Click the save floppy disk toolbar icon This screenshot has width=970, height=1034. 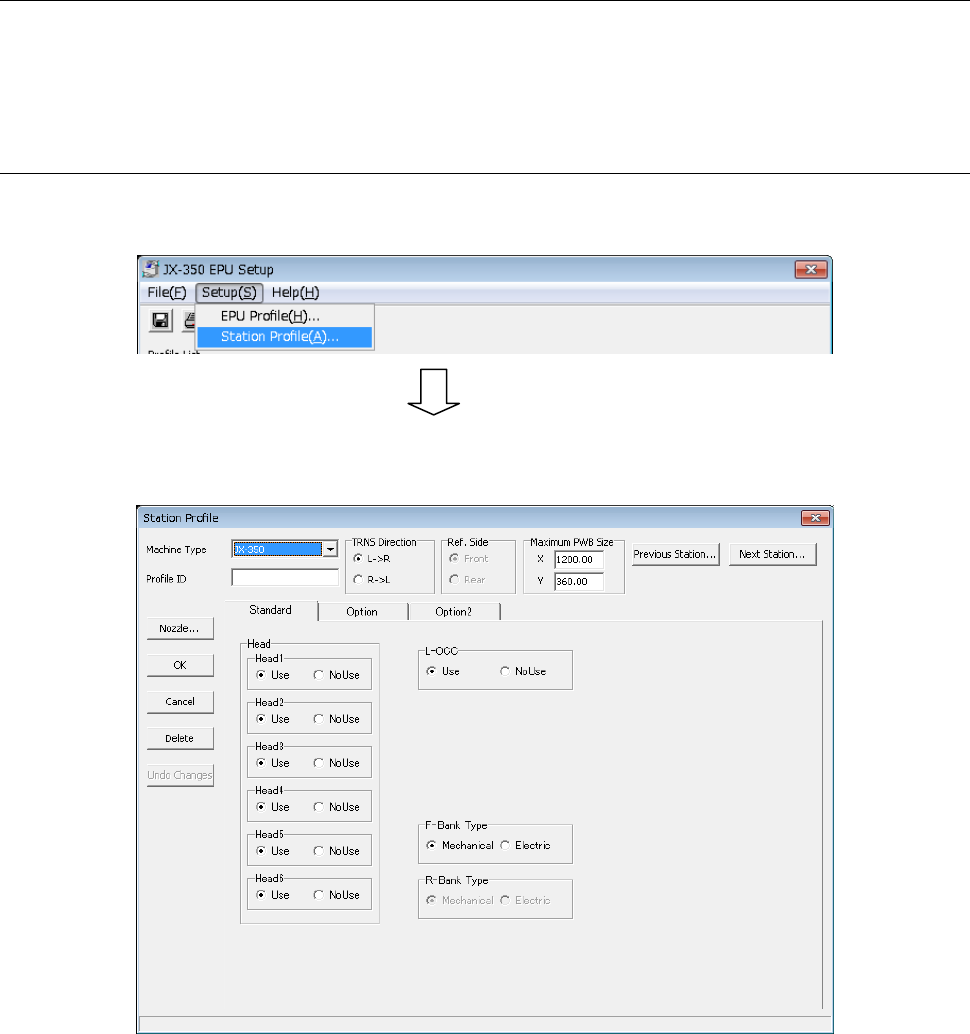160,320
